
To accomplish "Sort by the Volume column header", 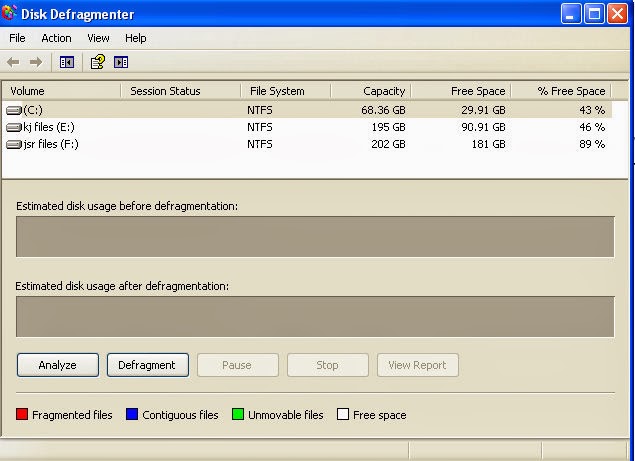I will pyautogui.click(x=62, y=91).
